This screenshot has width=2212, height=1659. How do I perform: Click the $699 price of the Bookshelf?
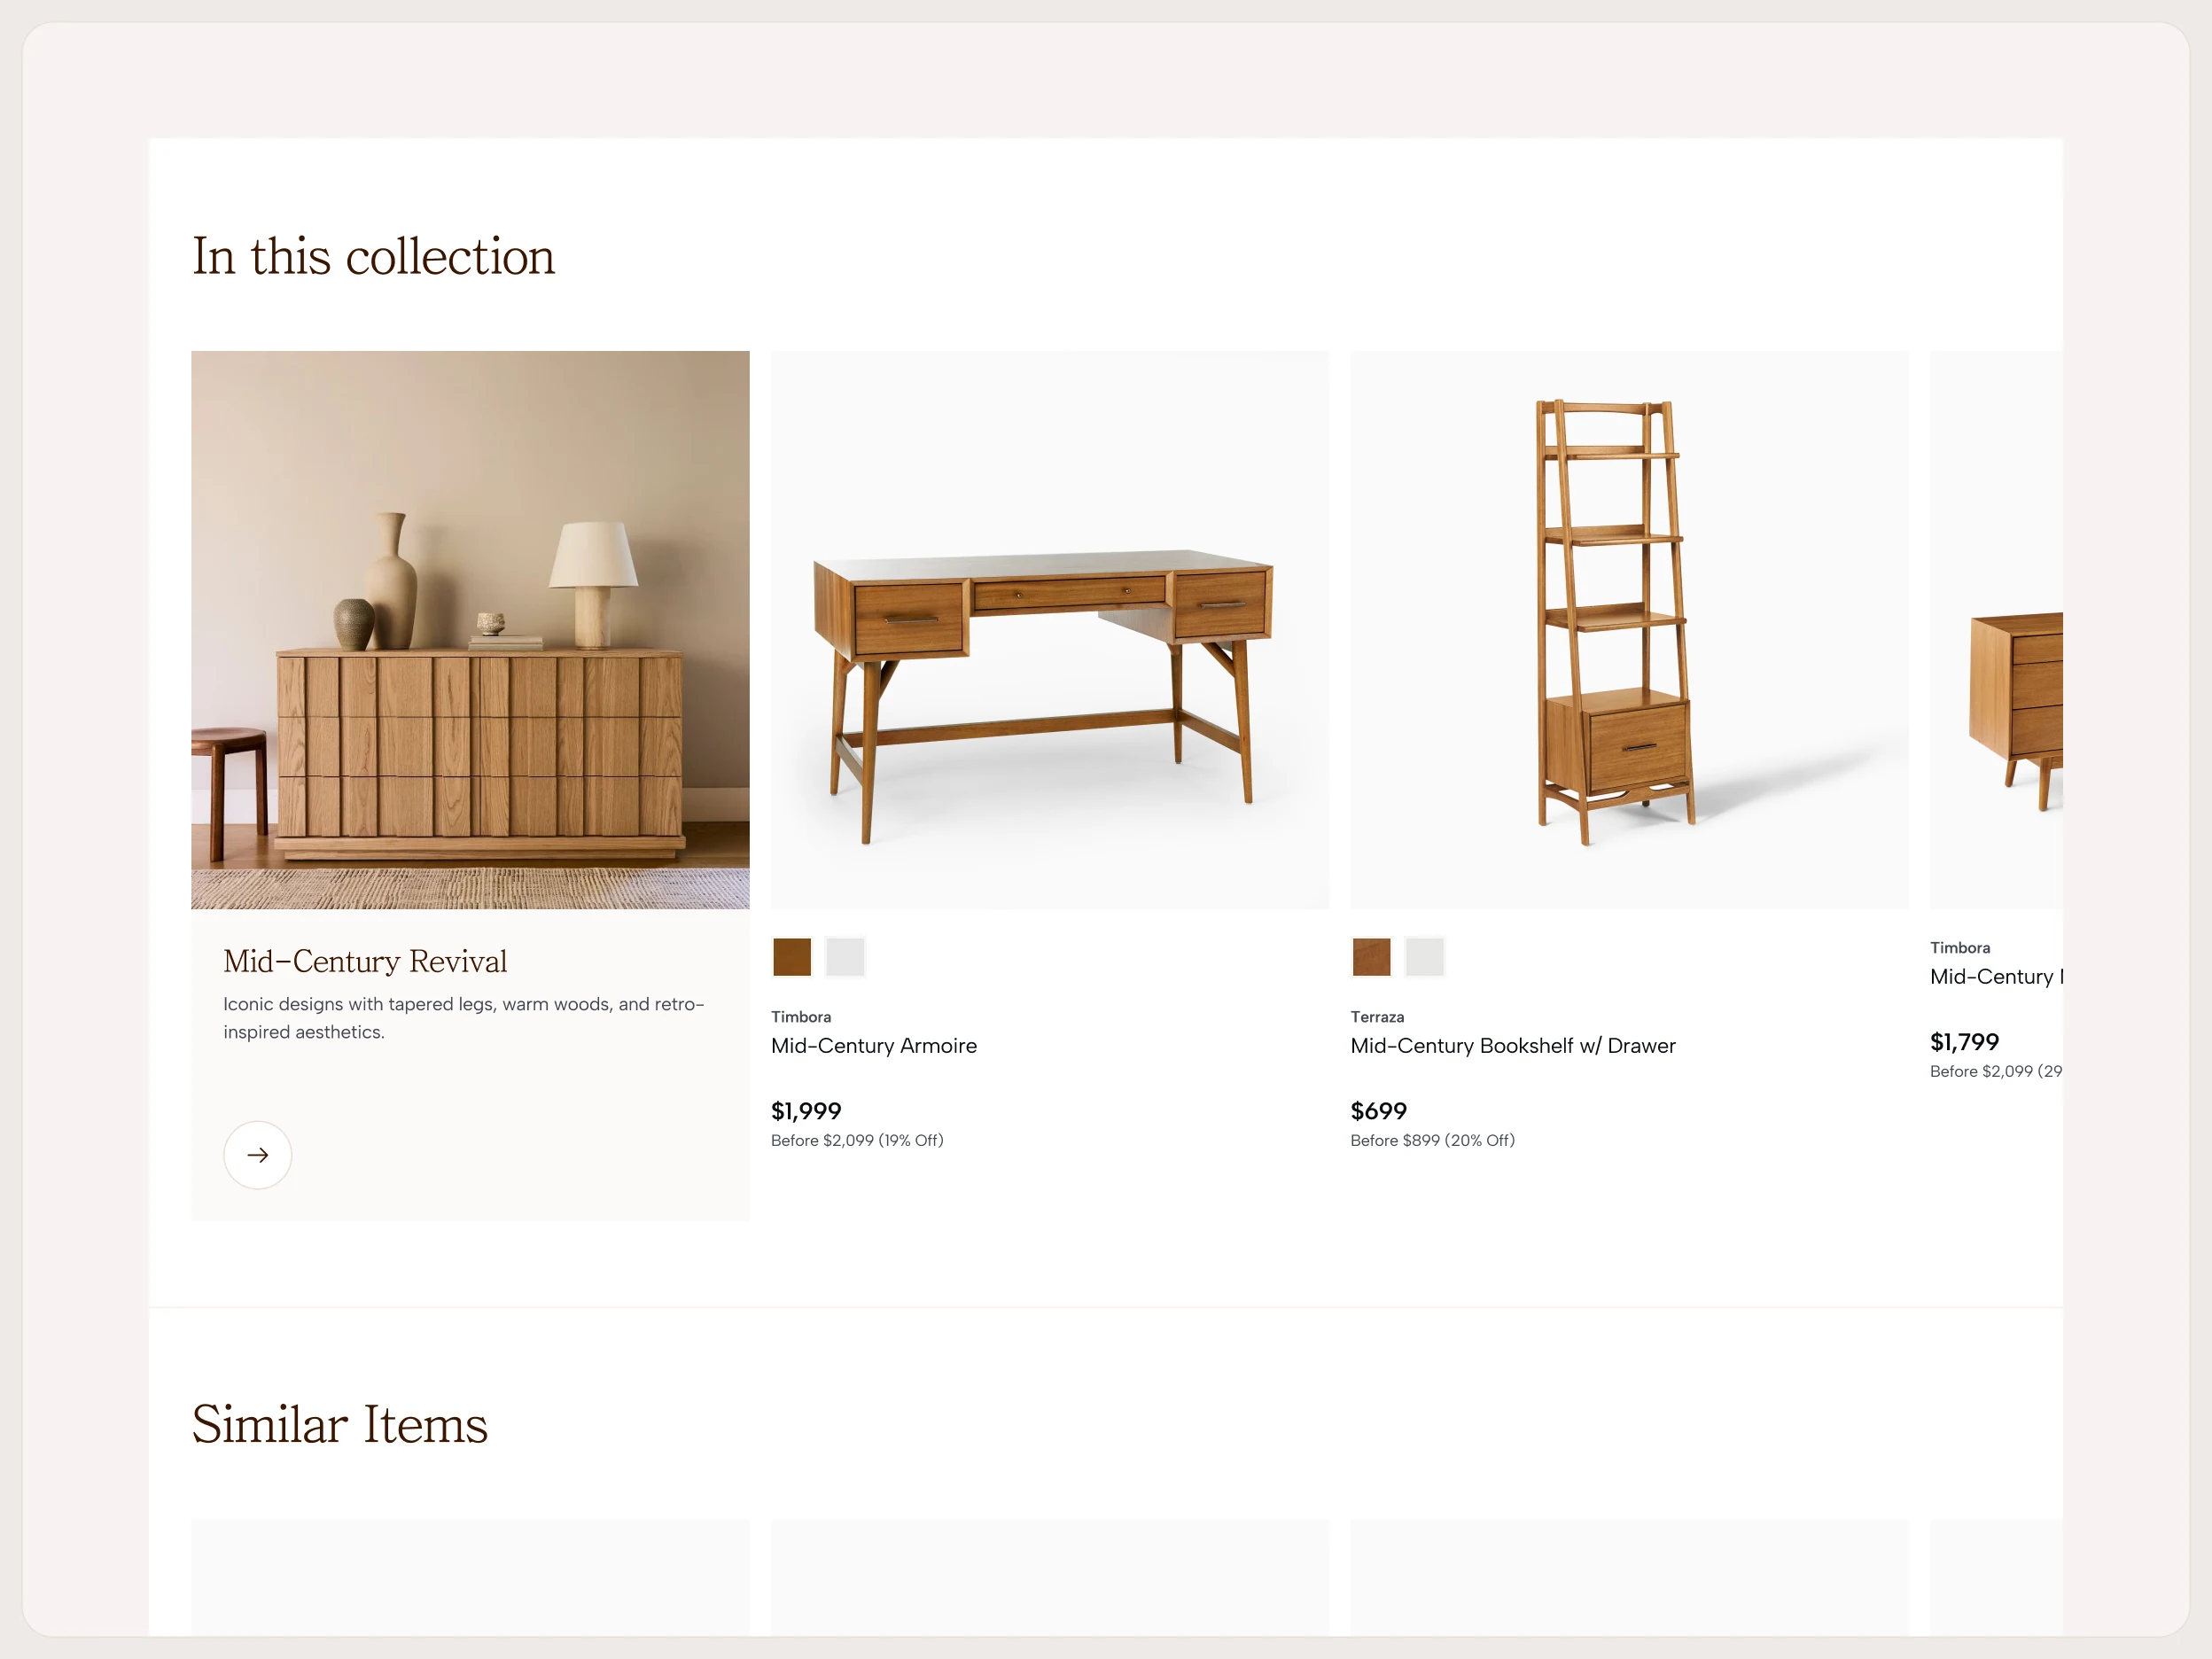1378,1111
